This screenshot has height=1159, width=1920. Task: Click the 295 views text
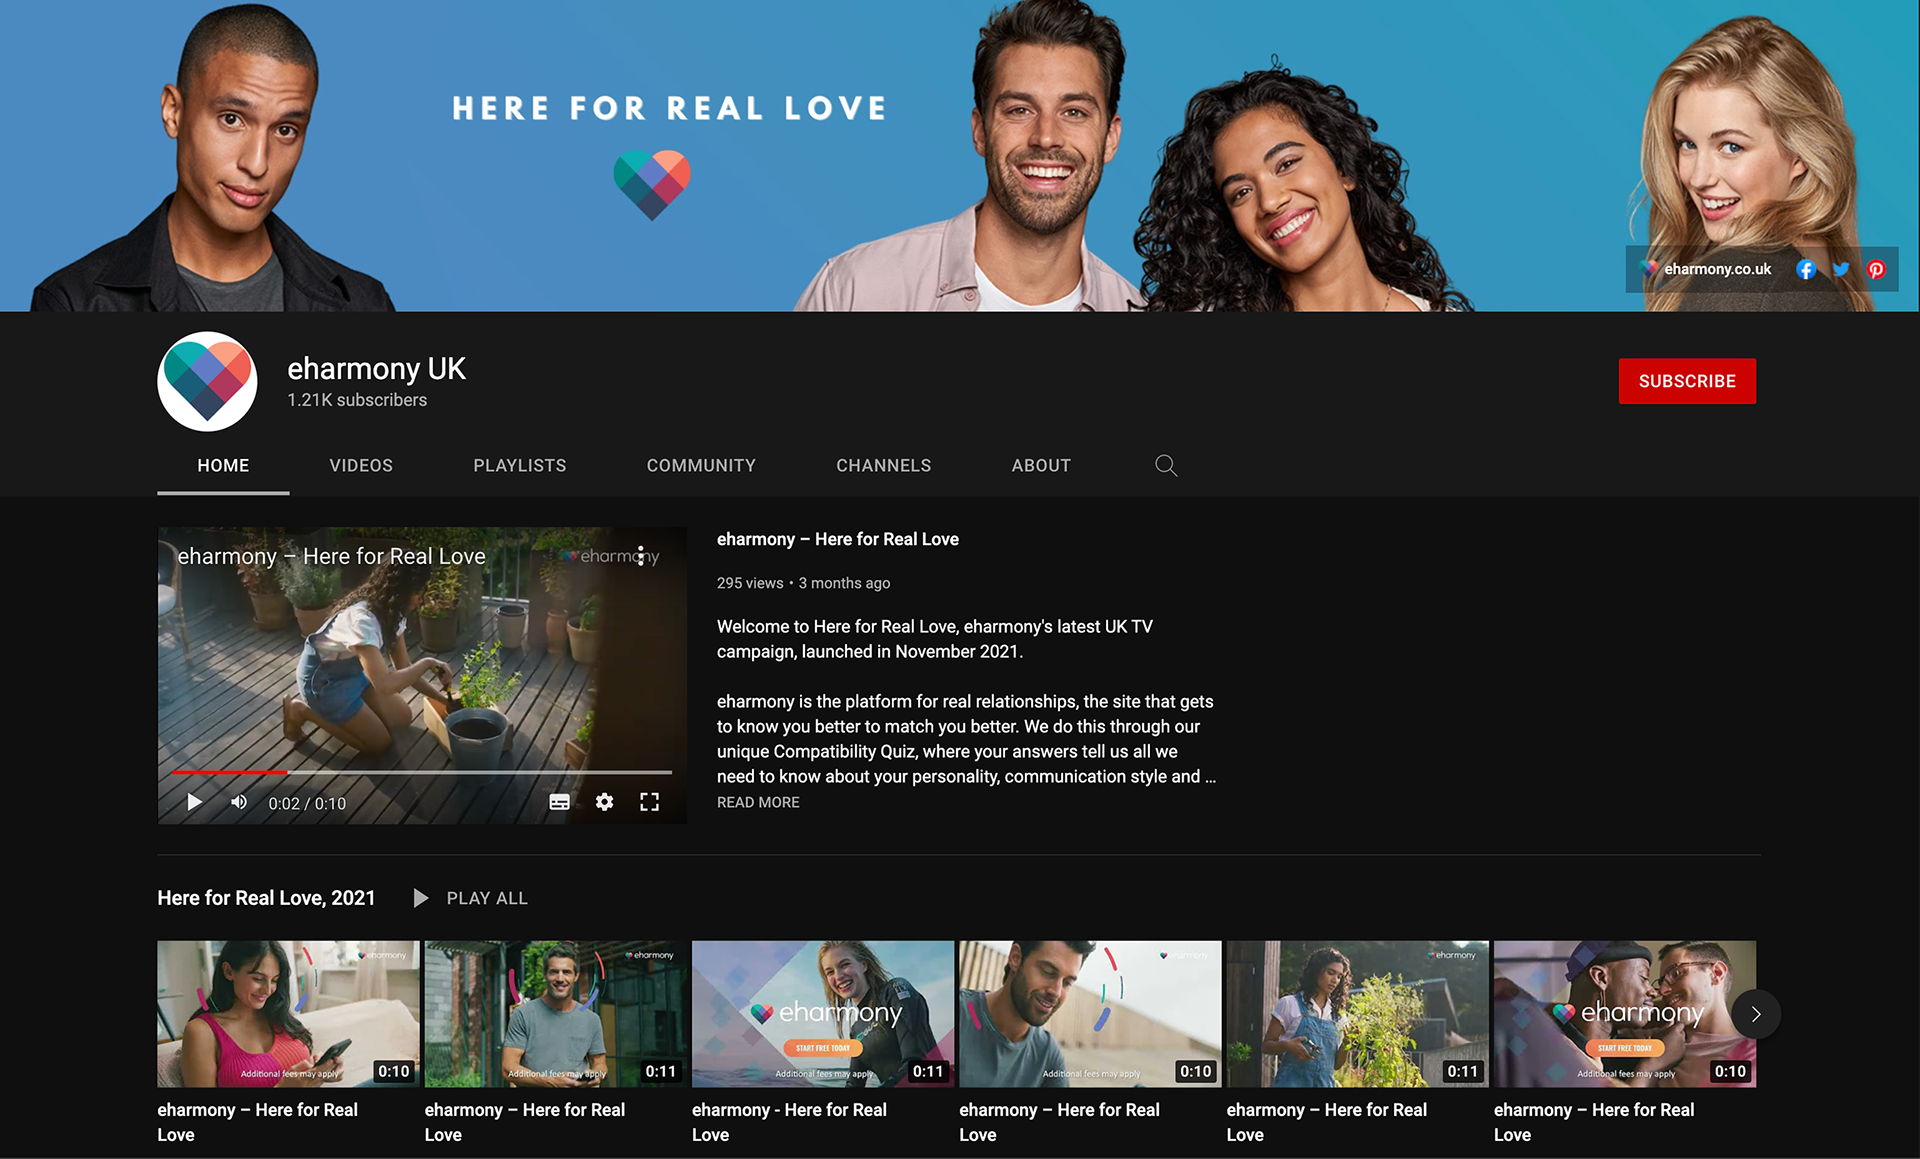750,583
